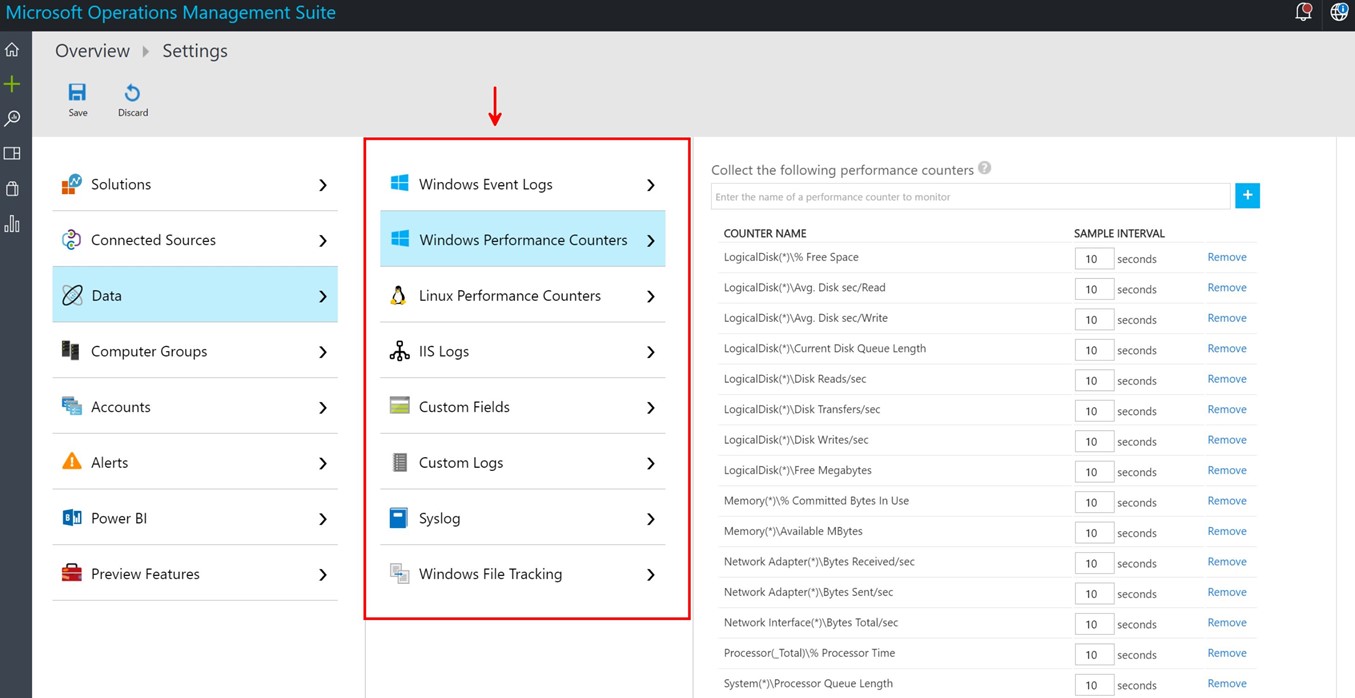The image size is (1355, 698).
Task: Edit sample interval for LogicalDisk Disk Transfers/sec
Action: [1093, 411]
